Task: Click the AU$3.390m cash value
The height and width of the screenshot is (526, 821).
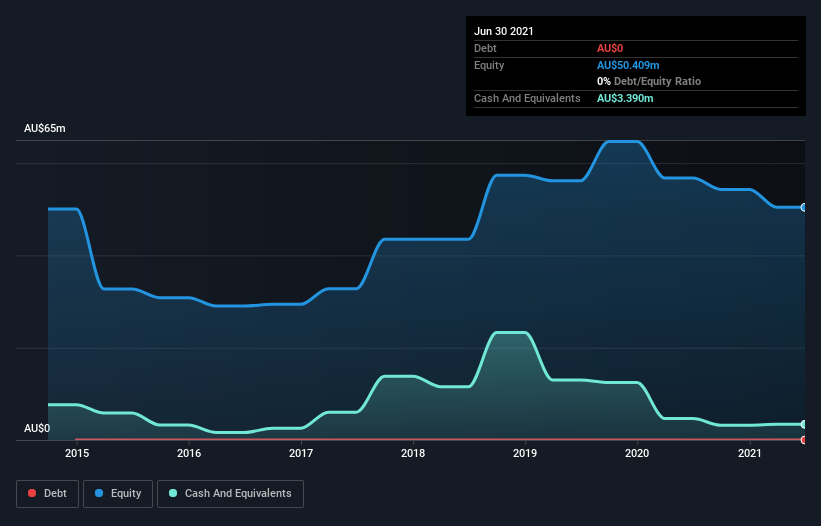Action: [625, 98]
